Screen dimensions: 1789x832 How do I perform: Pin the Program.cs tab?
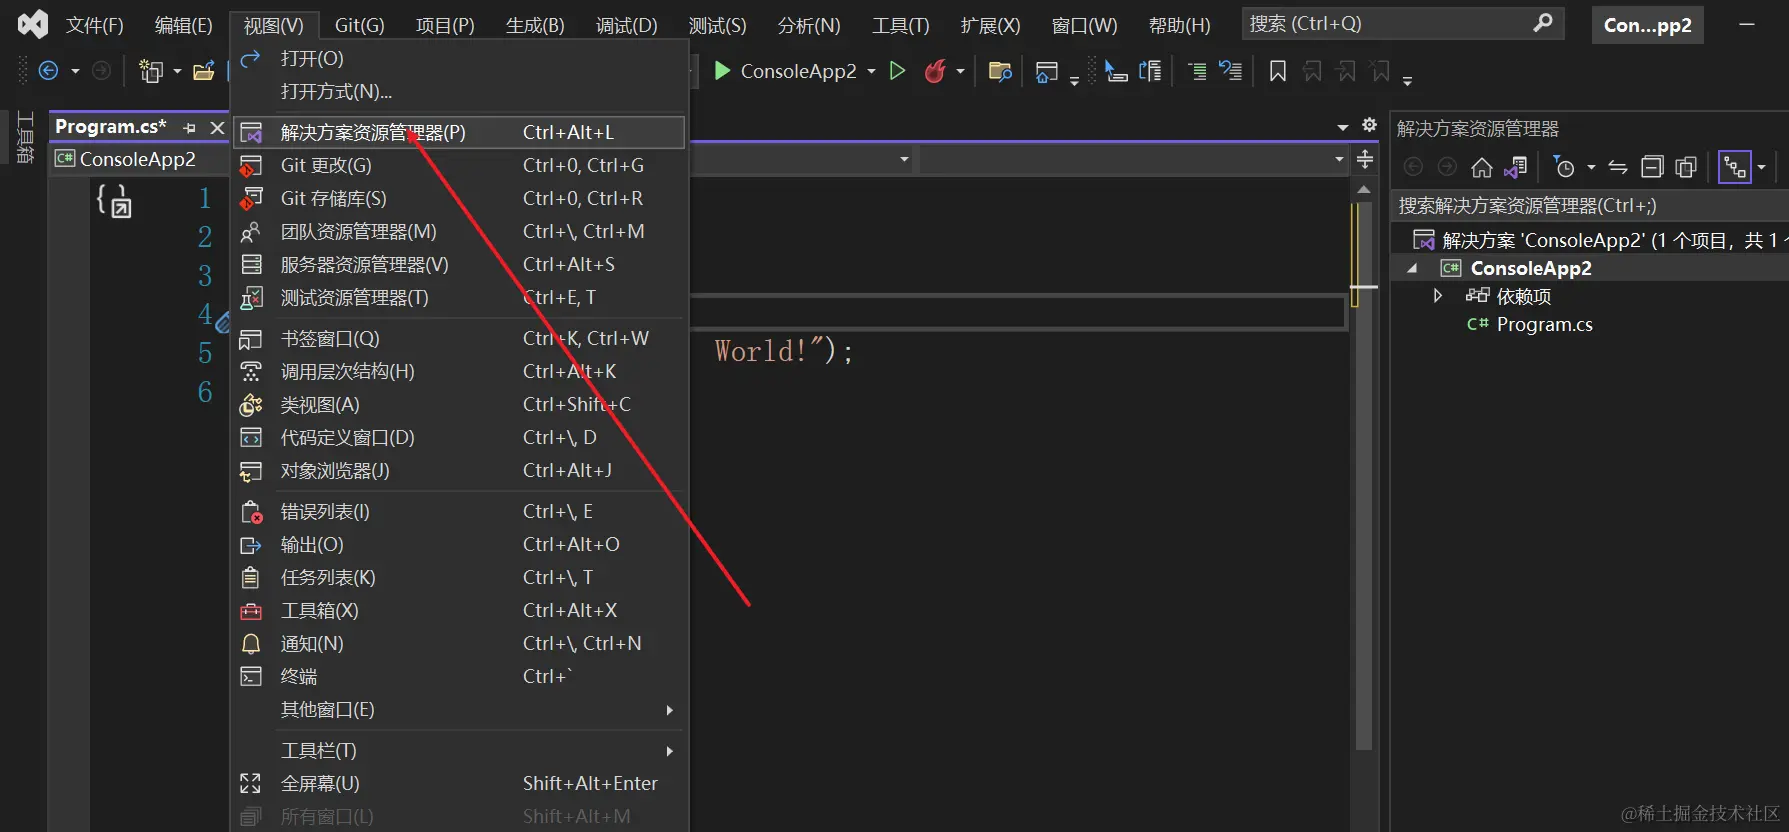click(x=190, y=128)
